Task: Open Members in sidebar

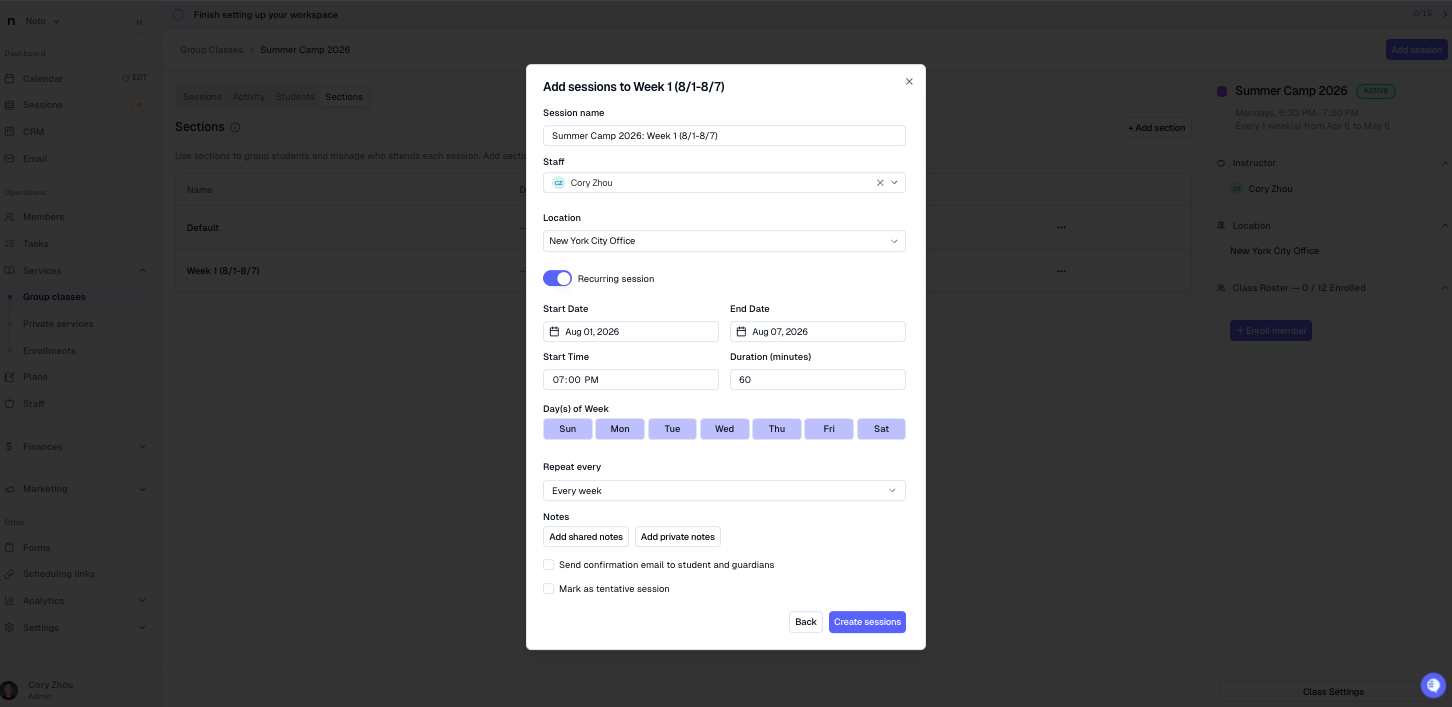Action: point(43,217)
